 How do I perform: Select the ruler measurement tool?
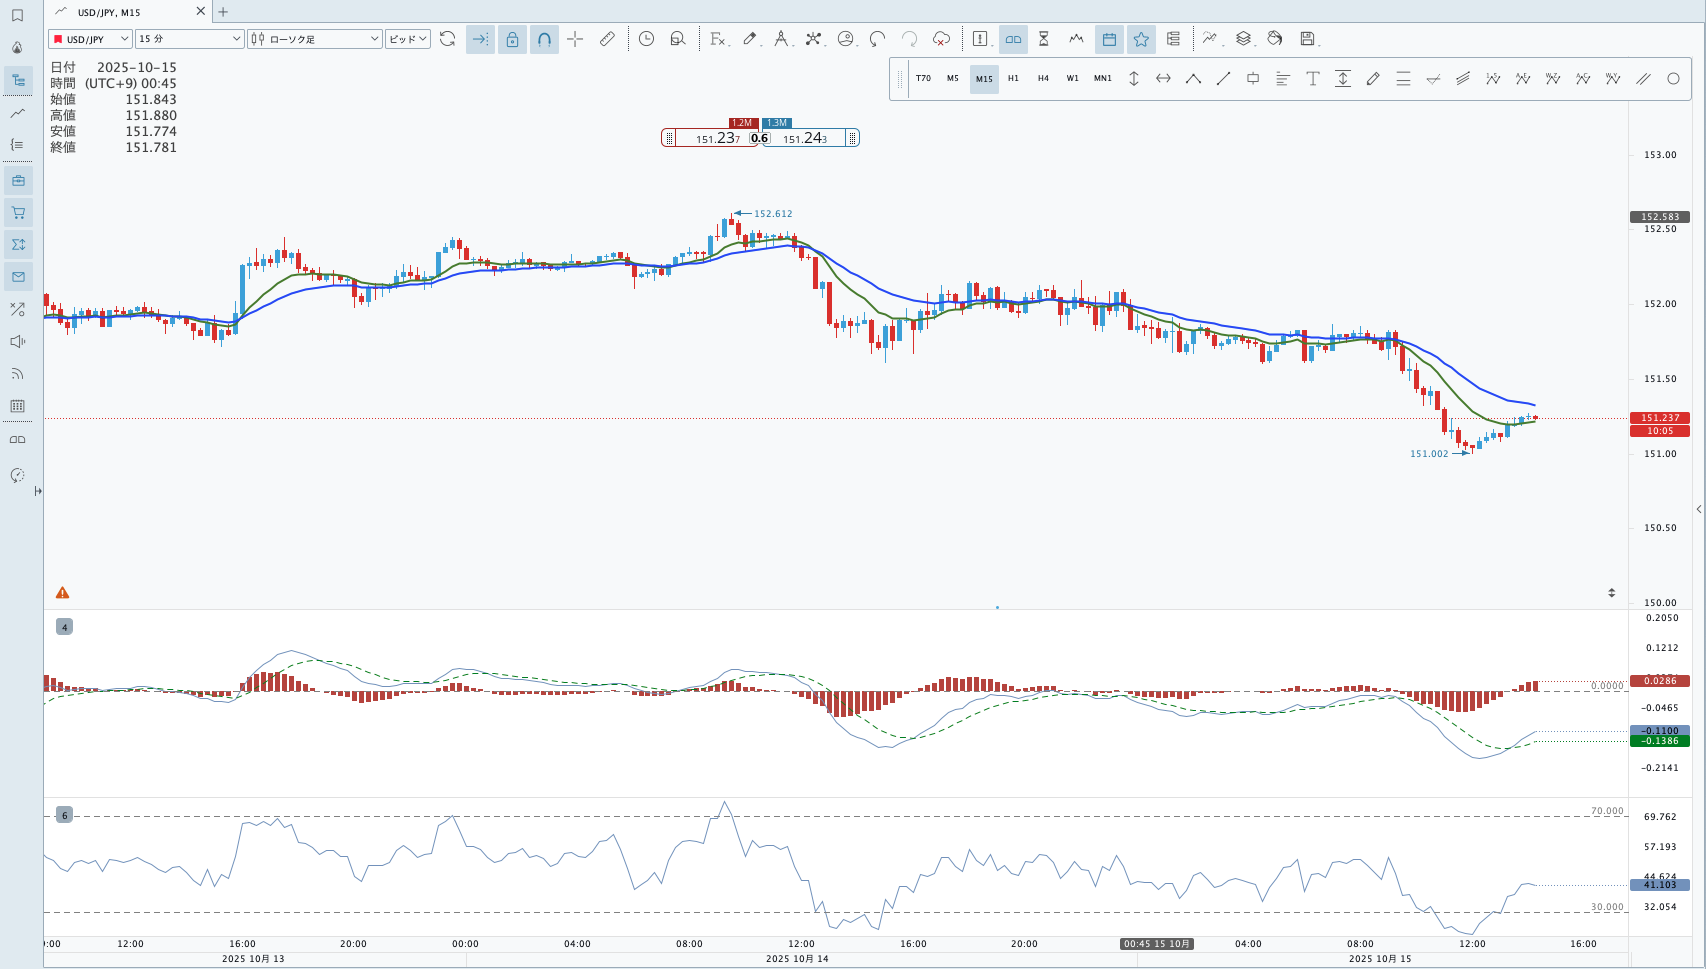pos(607,39)
